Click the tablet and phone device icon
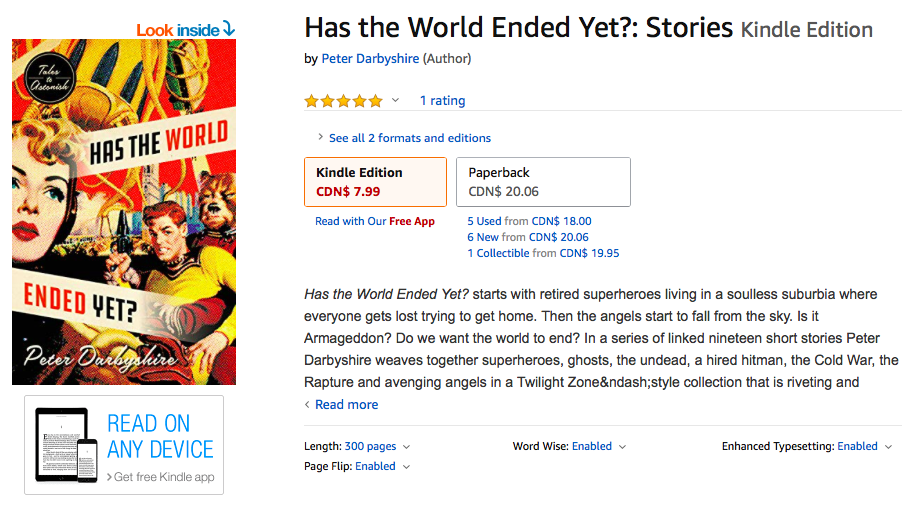Image resolution: width=923 pixels, height=509 pixels. click(66, 445)
